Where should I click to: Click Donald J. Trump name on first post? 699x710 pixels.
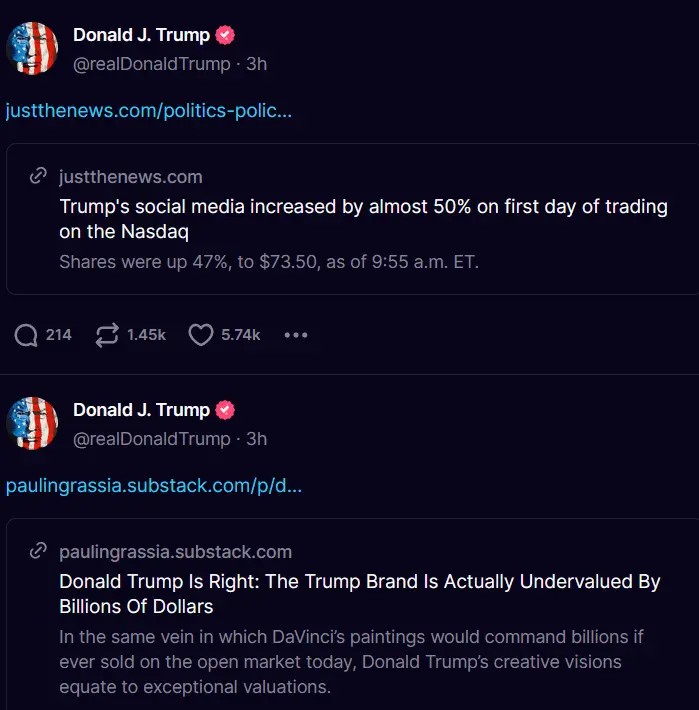point(141,35)
